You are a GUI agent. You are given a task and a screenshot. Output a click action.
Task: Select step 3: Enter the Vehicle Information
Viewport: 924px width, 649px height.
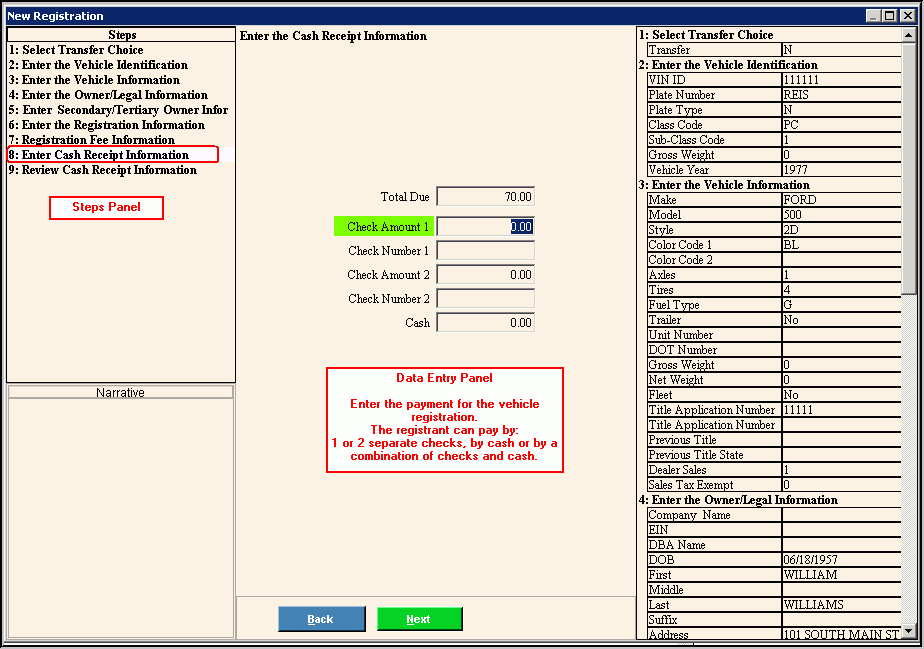coord(94,80)
